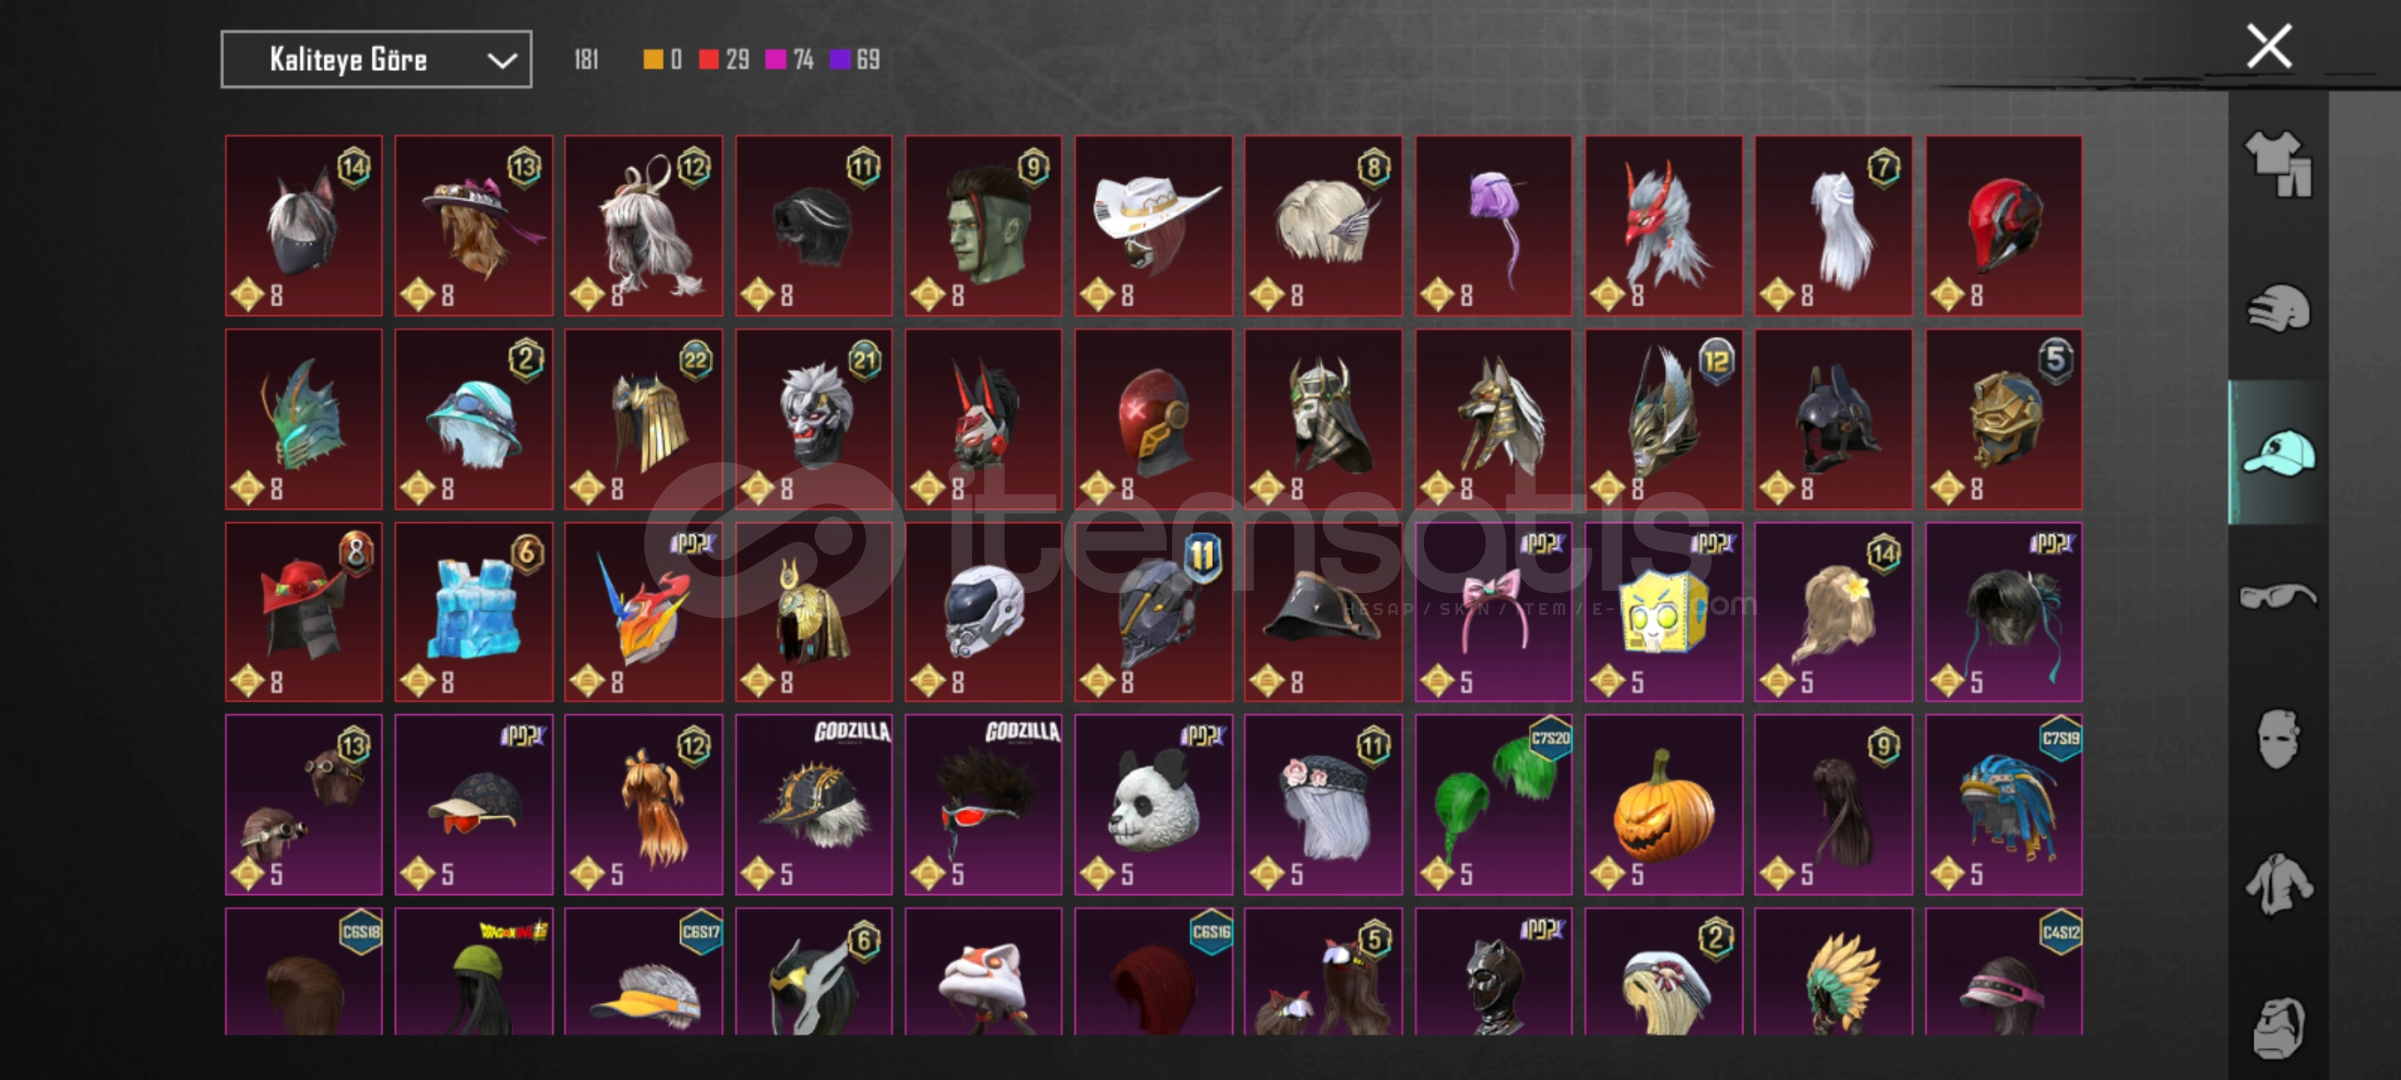
Task: Filter by the red quality swatch 29
Action: click(x=724, y=60)
